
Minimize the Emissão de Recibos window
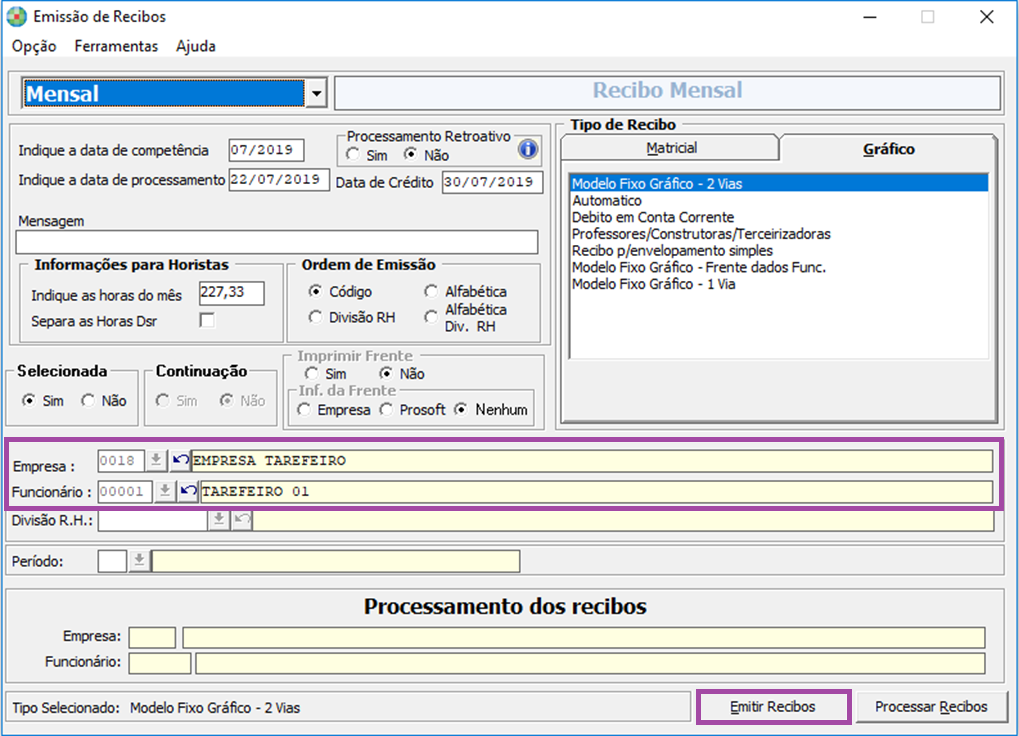click(x=870, y=17)
